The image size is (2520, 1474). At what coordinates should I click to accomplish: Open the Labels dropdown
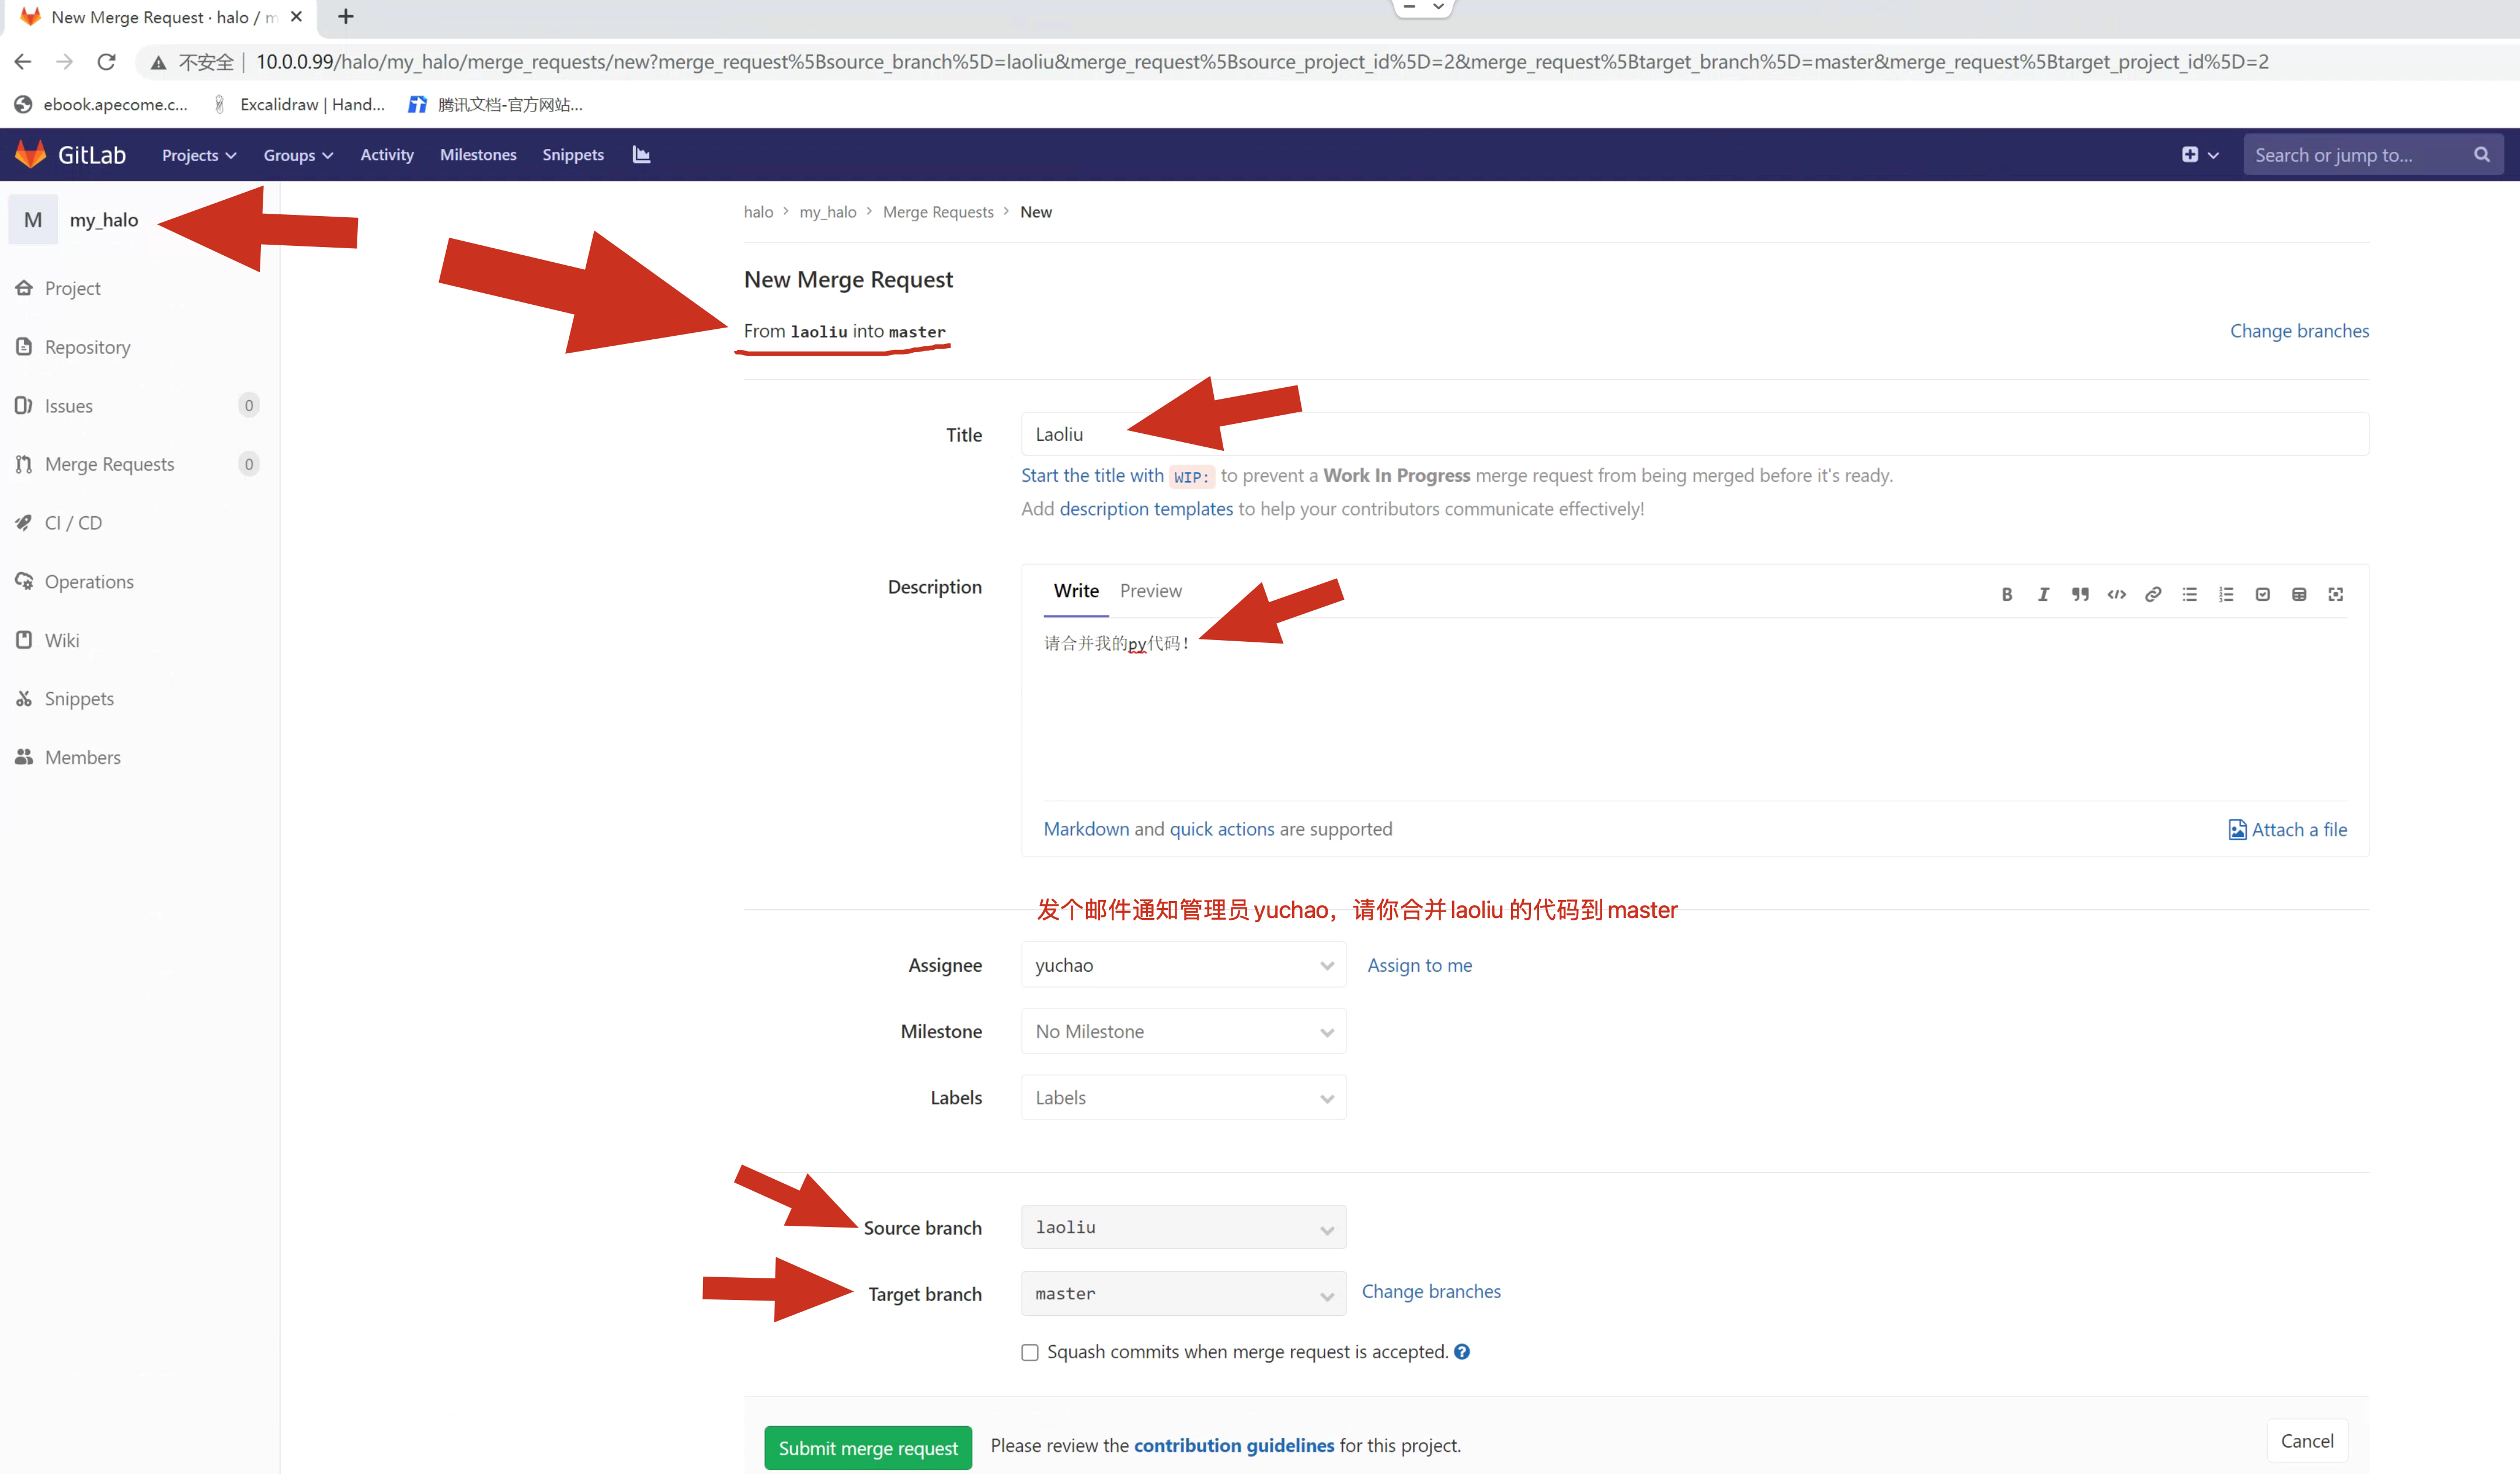1183,1097
